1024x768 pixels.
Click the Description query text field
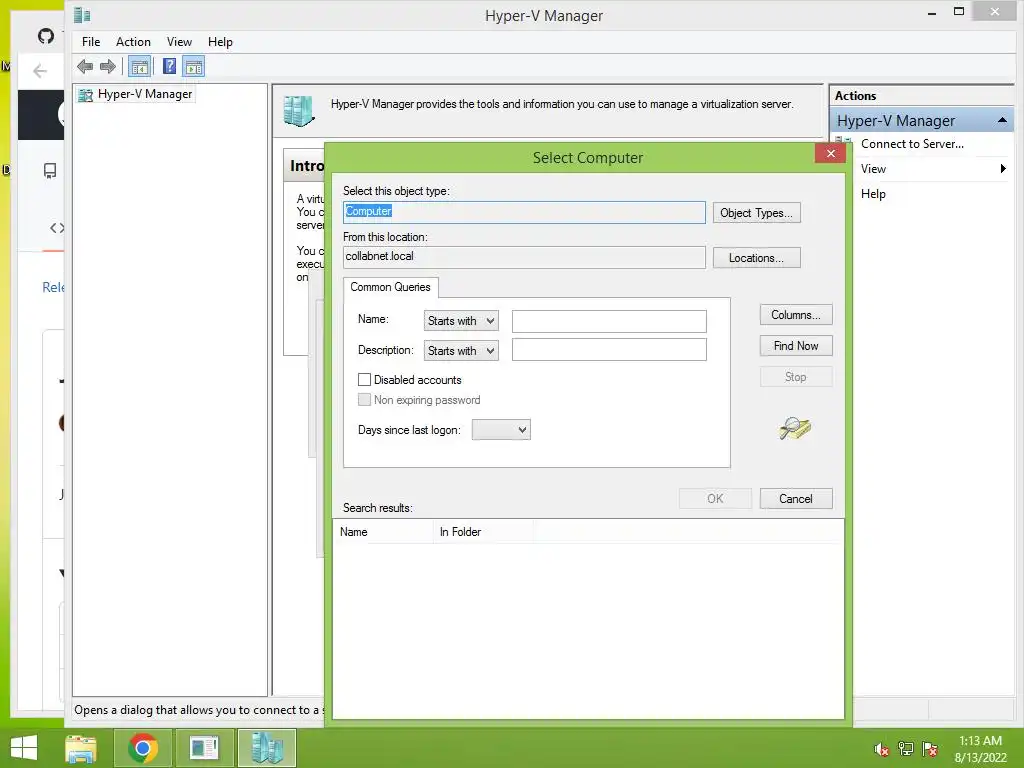pyautogui.click(x=609, y=349)
